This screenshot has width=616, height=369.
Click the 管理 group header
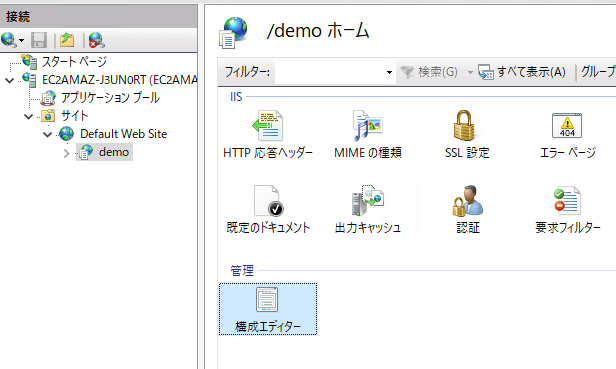[242, 270]
